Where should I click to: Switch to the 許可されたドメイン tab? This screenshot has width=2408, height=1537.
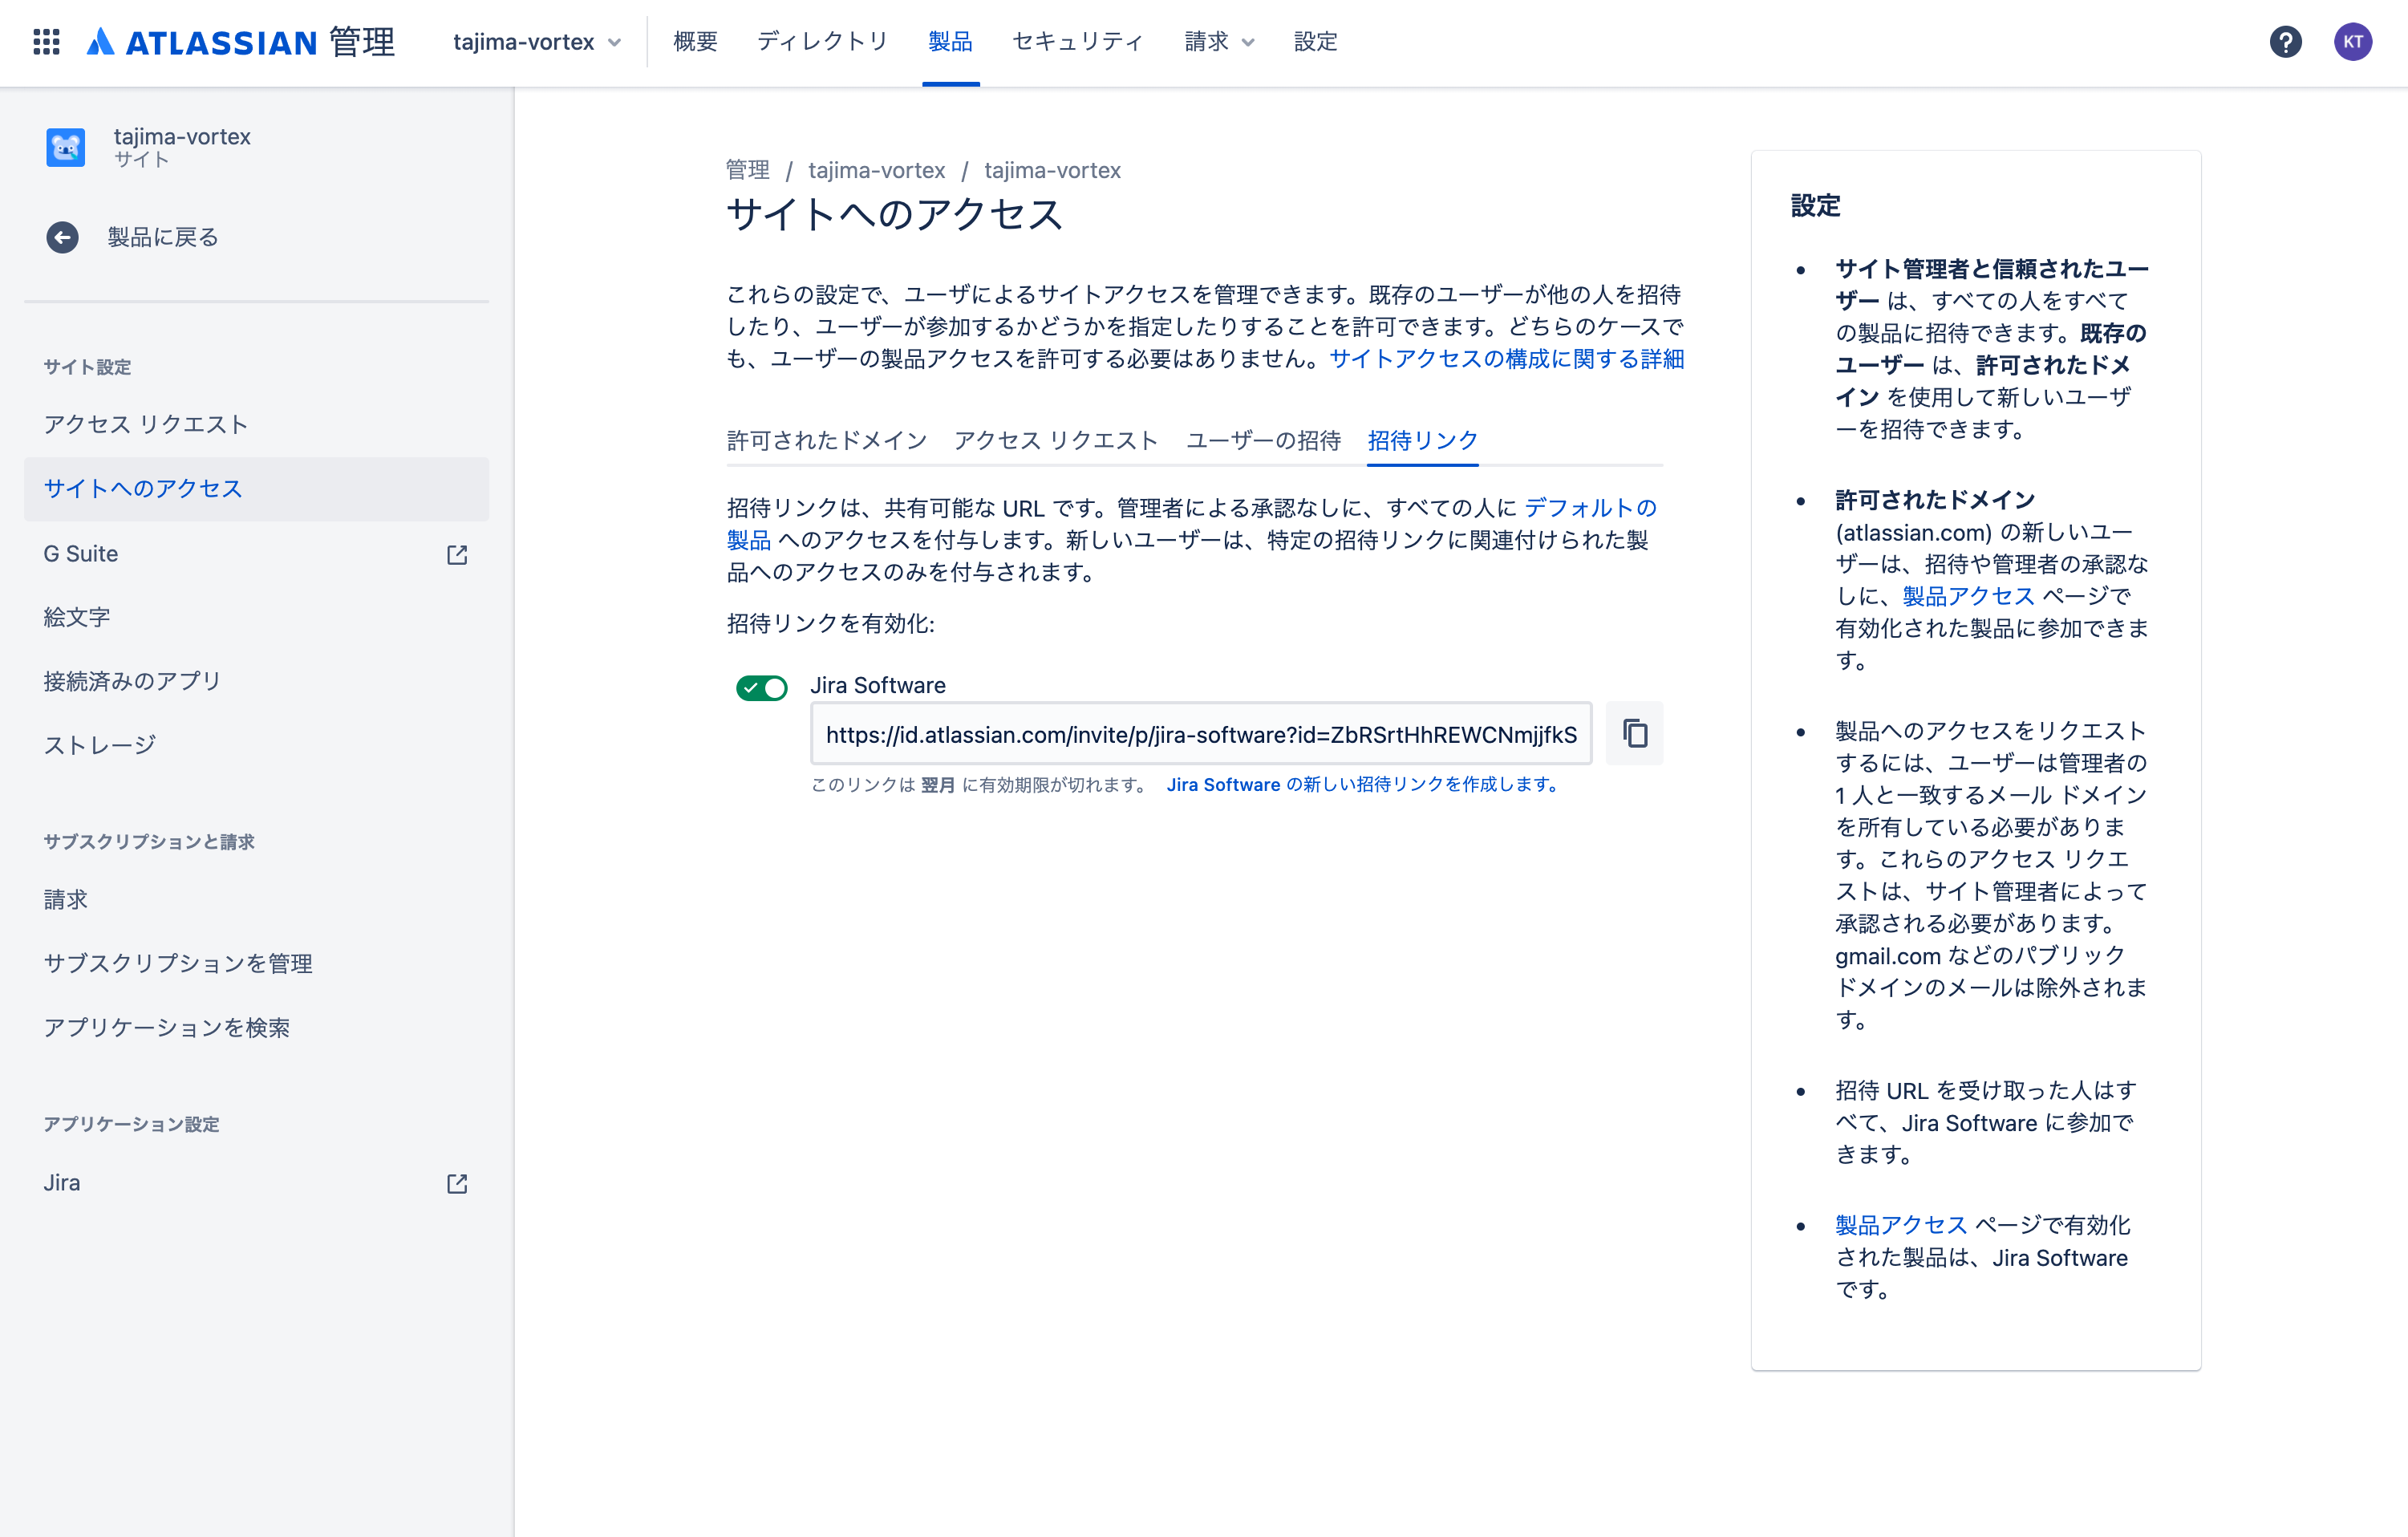827,440
